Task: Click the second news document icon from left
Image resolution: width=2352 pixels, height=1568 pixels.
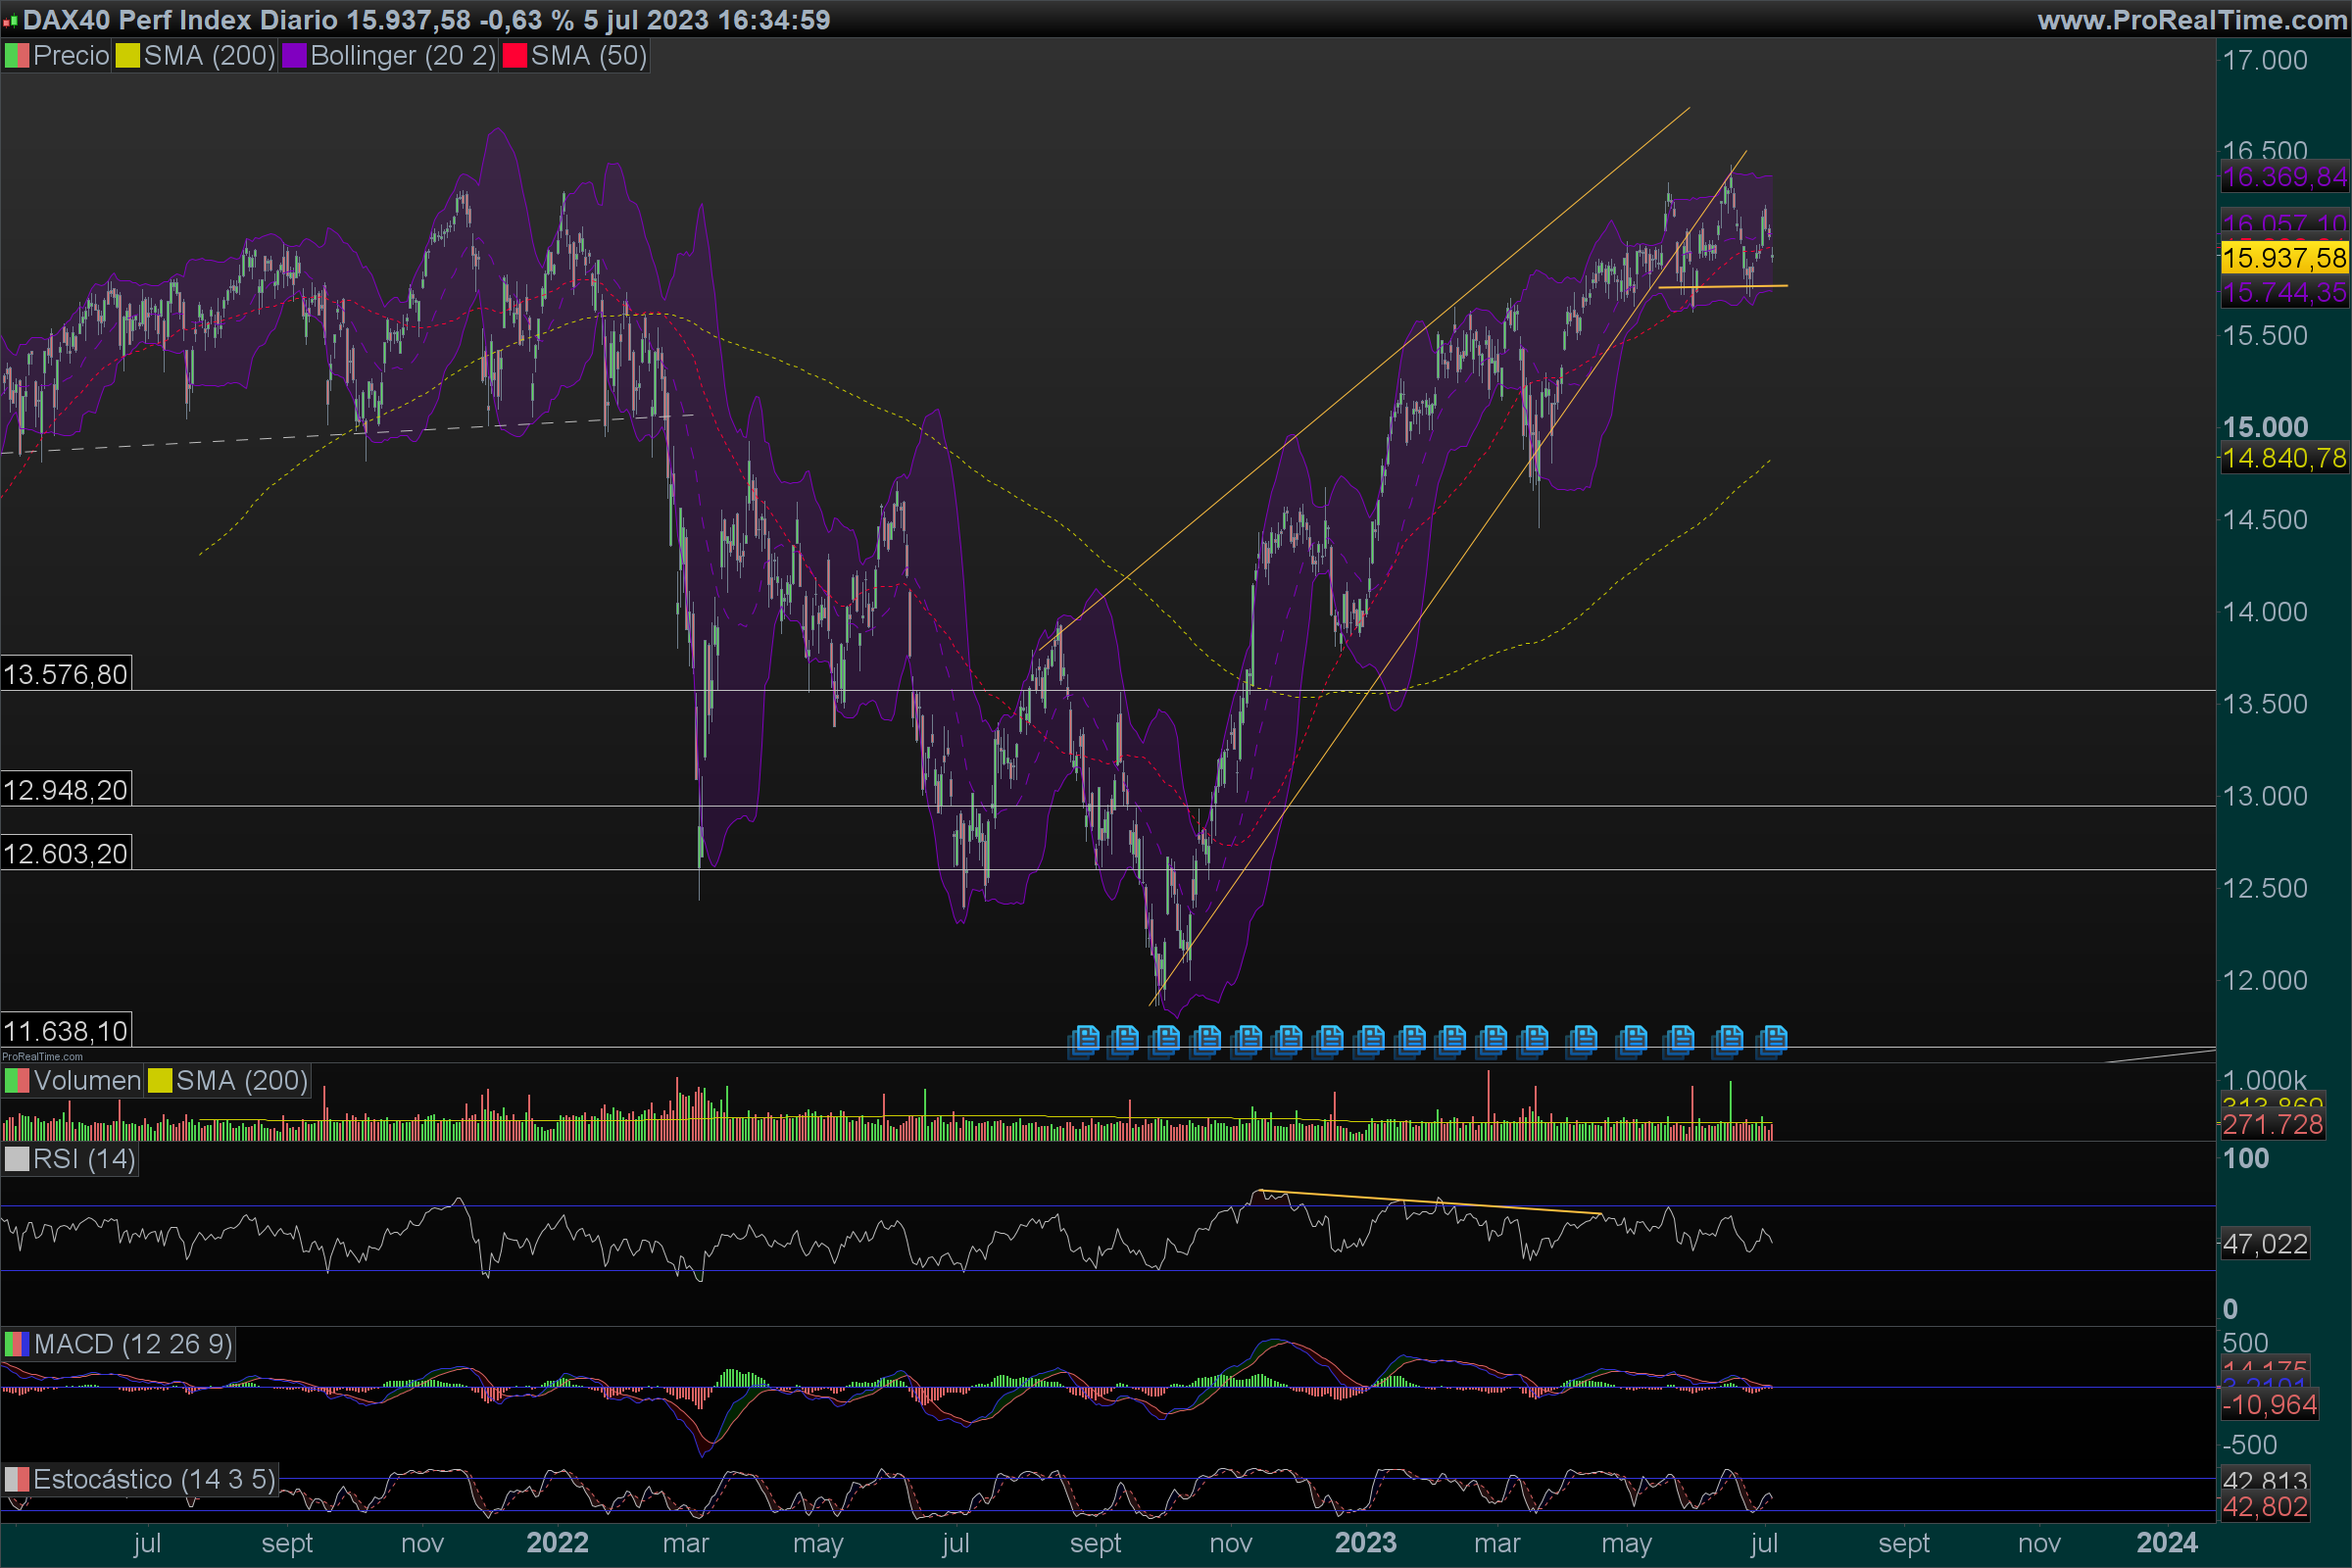Action: 1125,1040
